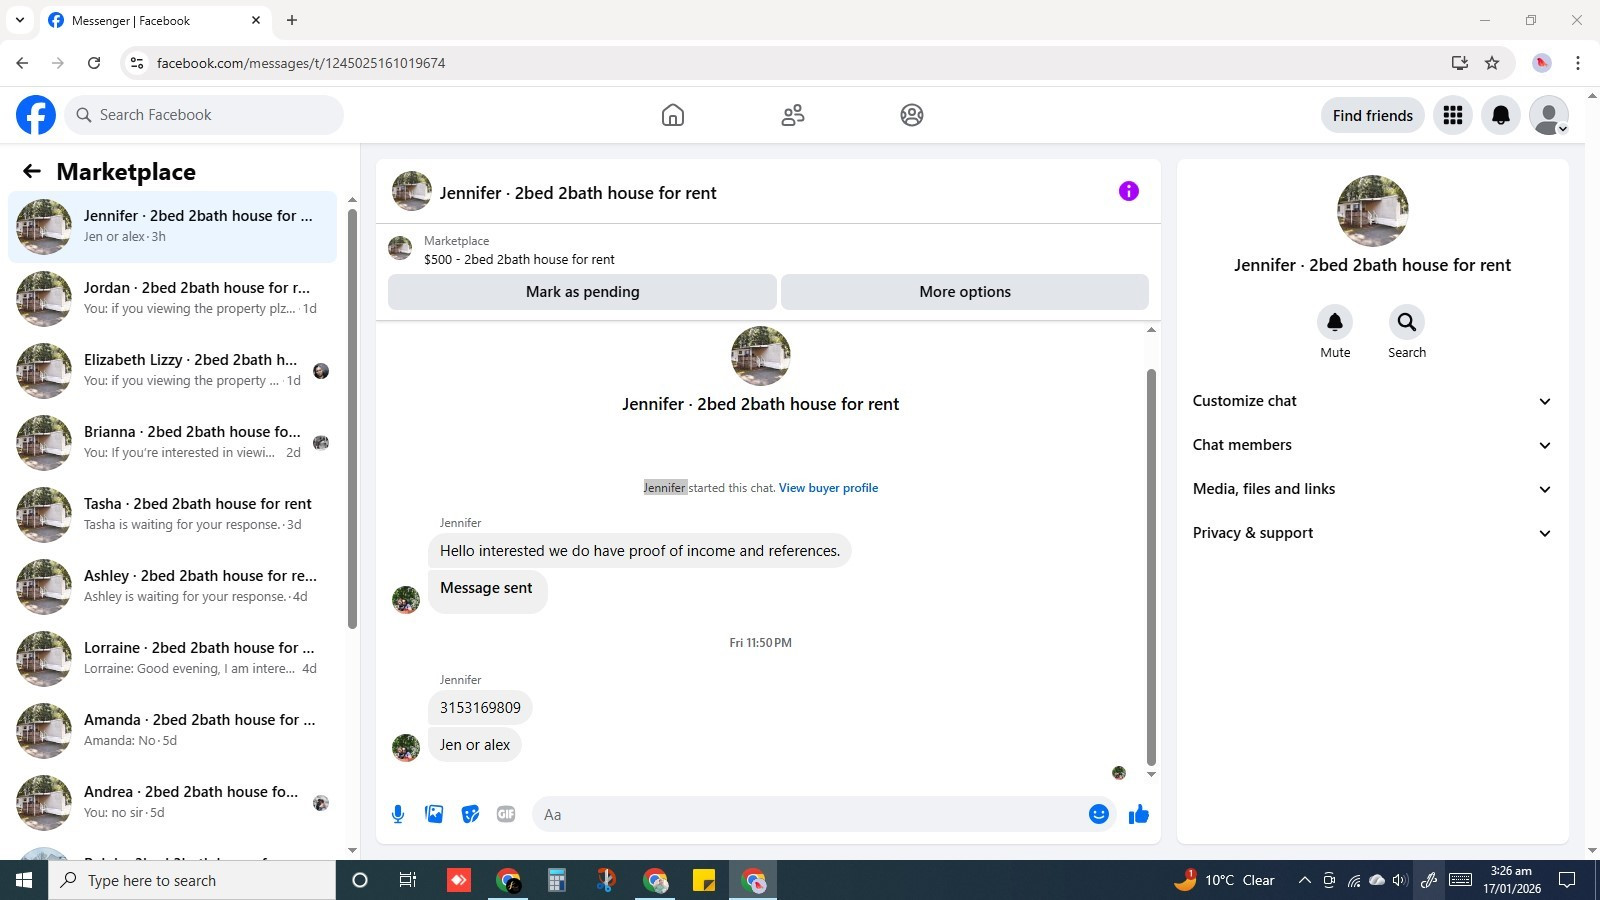Attach a photo file icon

coord(434,814)
